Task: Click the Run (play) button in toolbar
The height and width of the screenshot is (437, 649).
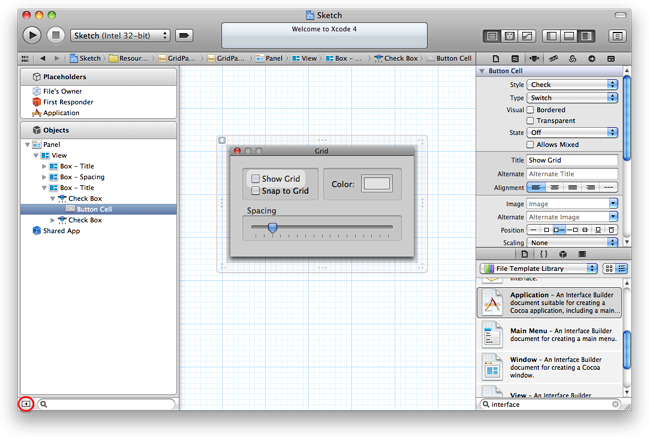Action: click(x=31, y=35)
